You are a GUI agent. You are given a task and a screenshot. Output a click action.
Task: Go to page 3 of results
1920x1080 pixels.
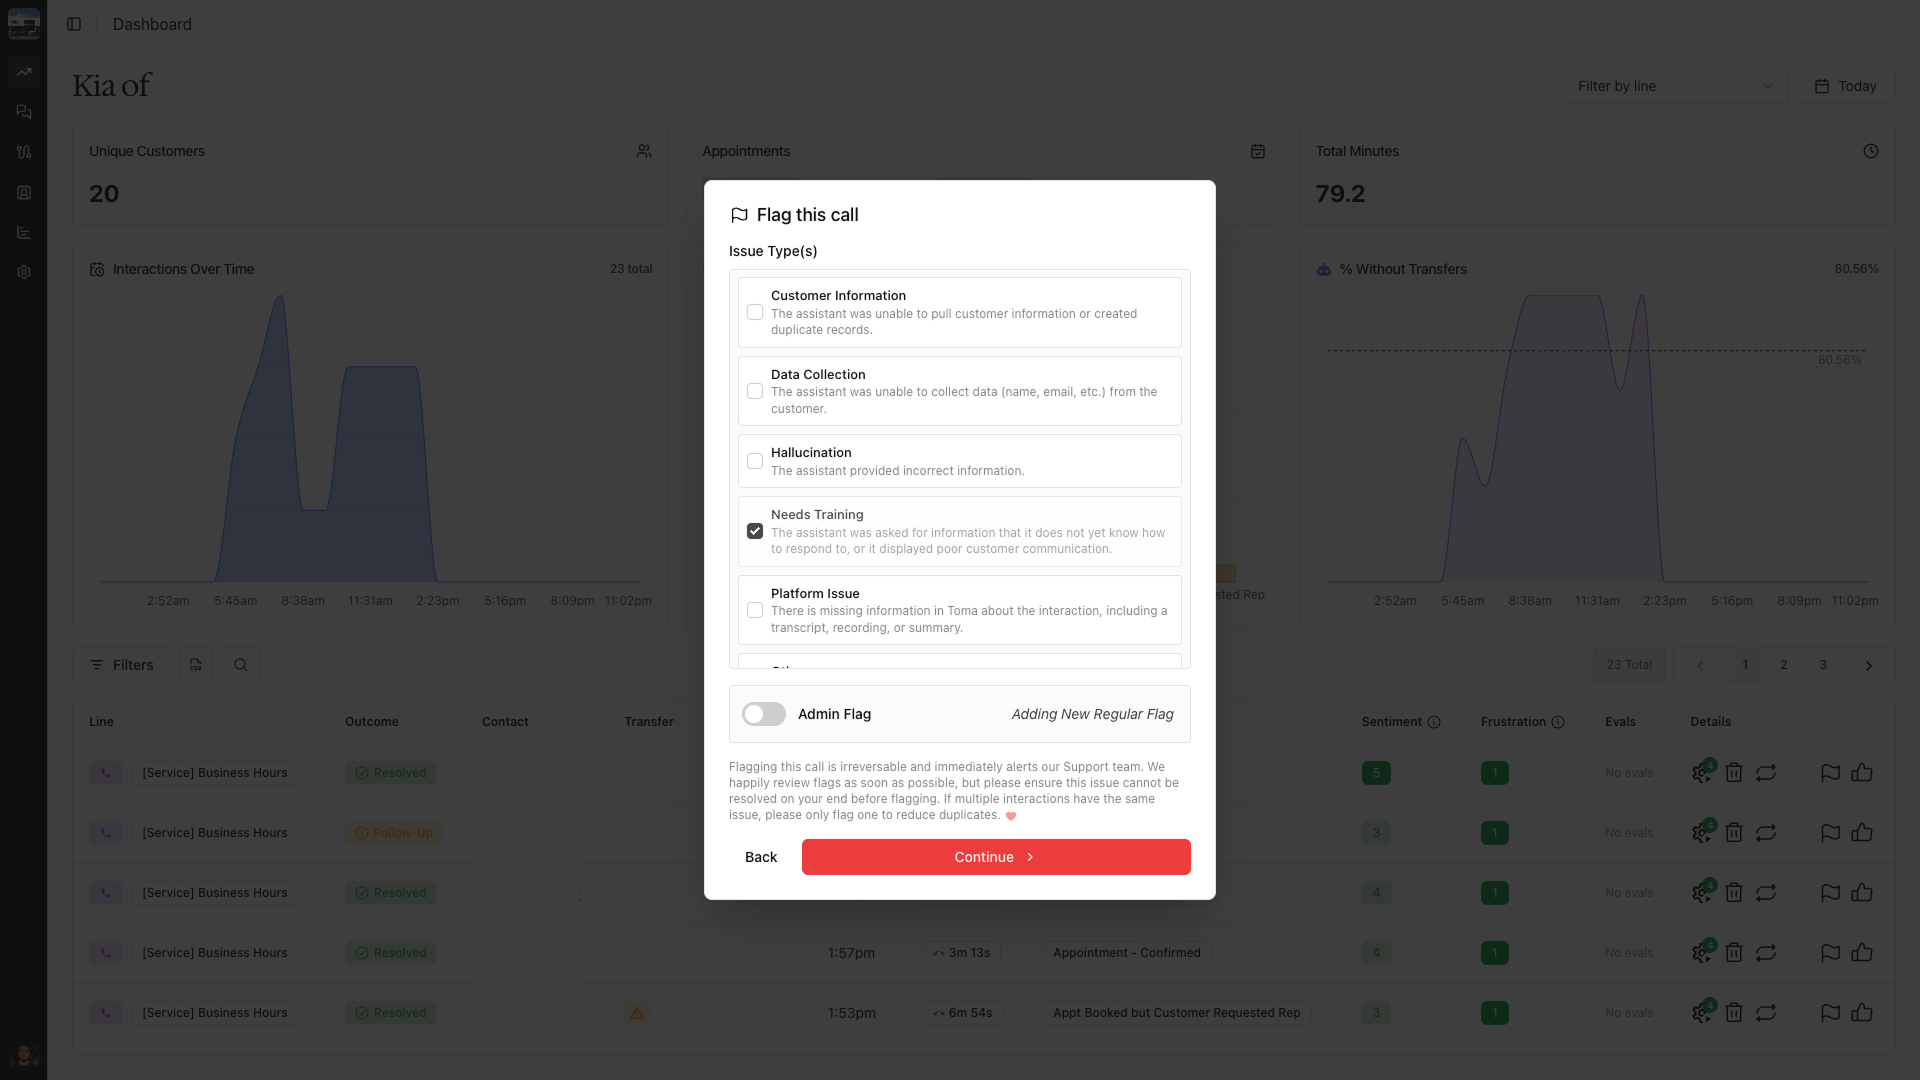(1823, 665)
